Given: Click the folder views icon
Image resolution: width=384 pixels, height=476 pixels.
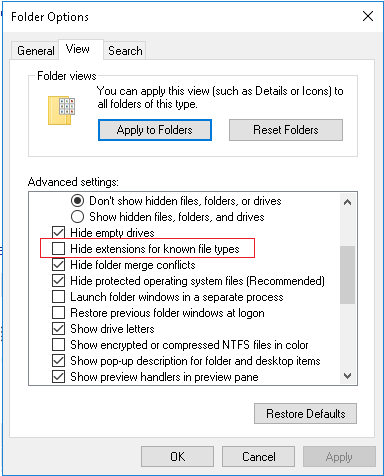Looking at the screenshot, I should point(62,111).
